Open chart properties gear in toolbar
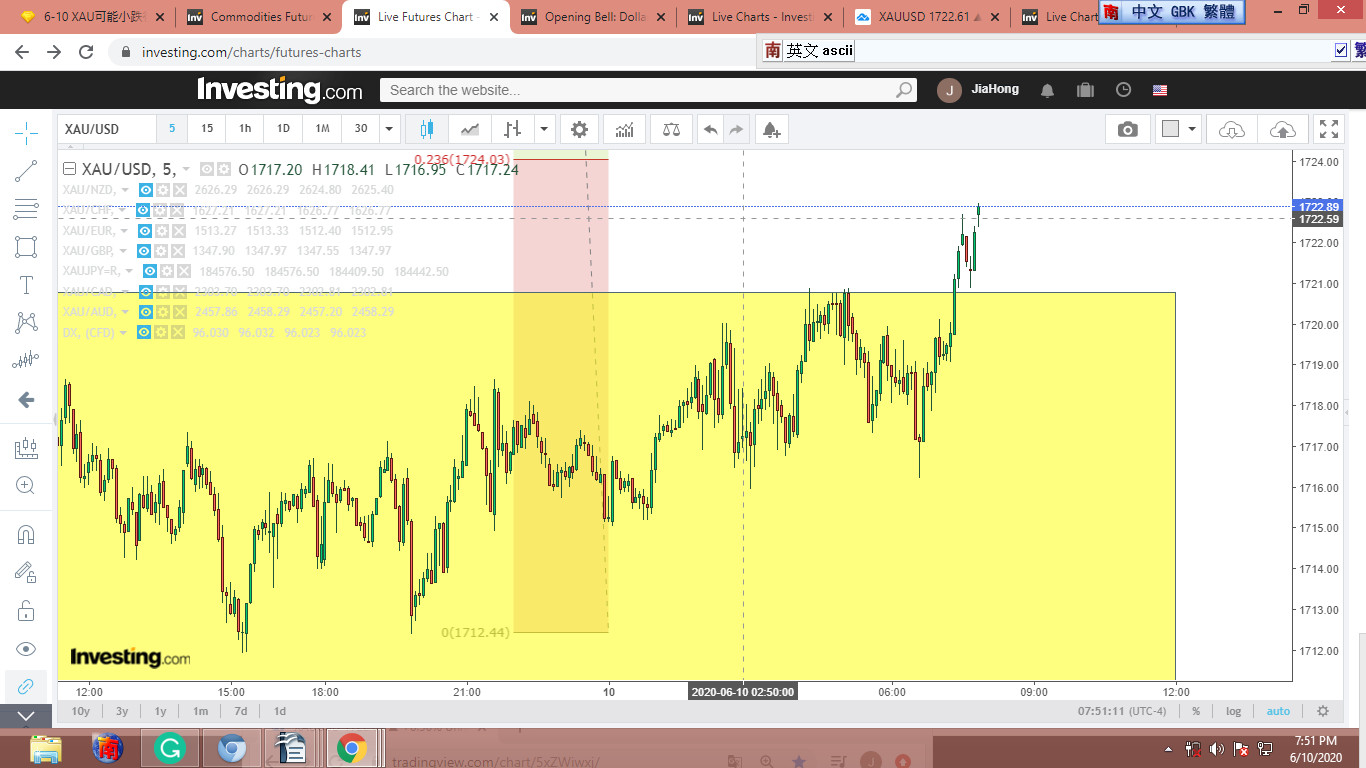Viewport: 1366px width, 768px height. point(579,129)
